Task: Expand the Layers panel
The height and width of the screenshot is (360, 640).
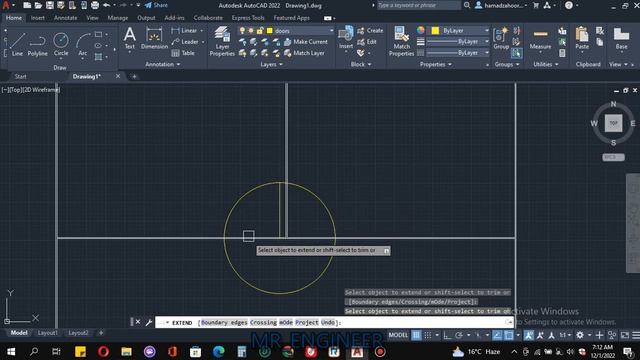Action: [x=271, y=64]
